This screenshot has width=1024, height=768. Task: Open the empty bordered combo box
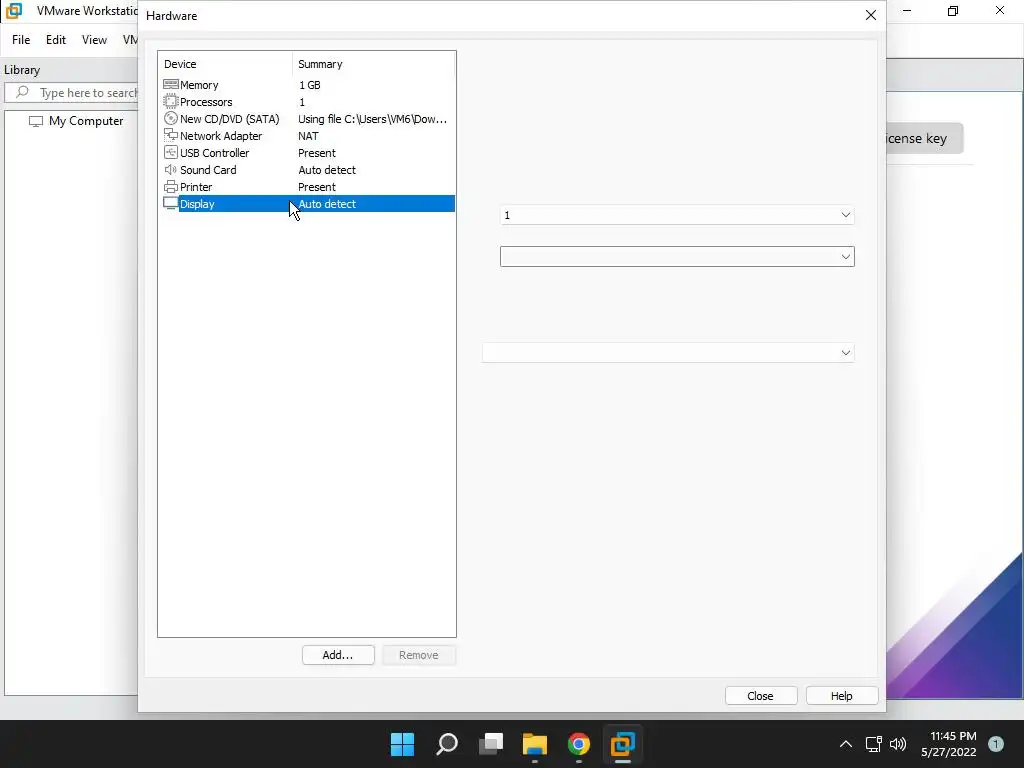coord(677,257)
